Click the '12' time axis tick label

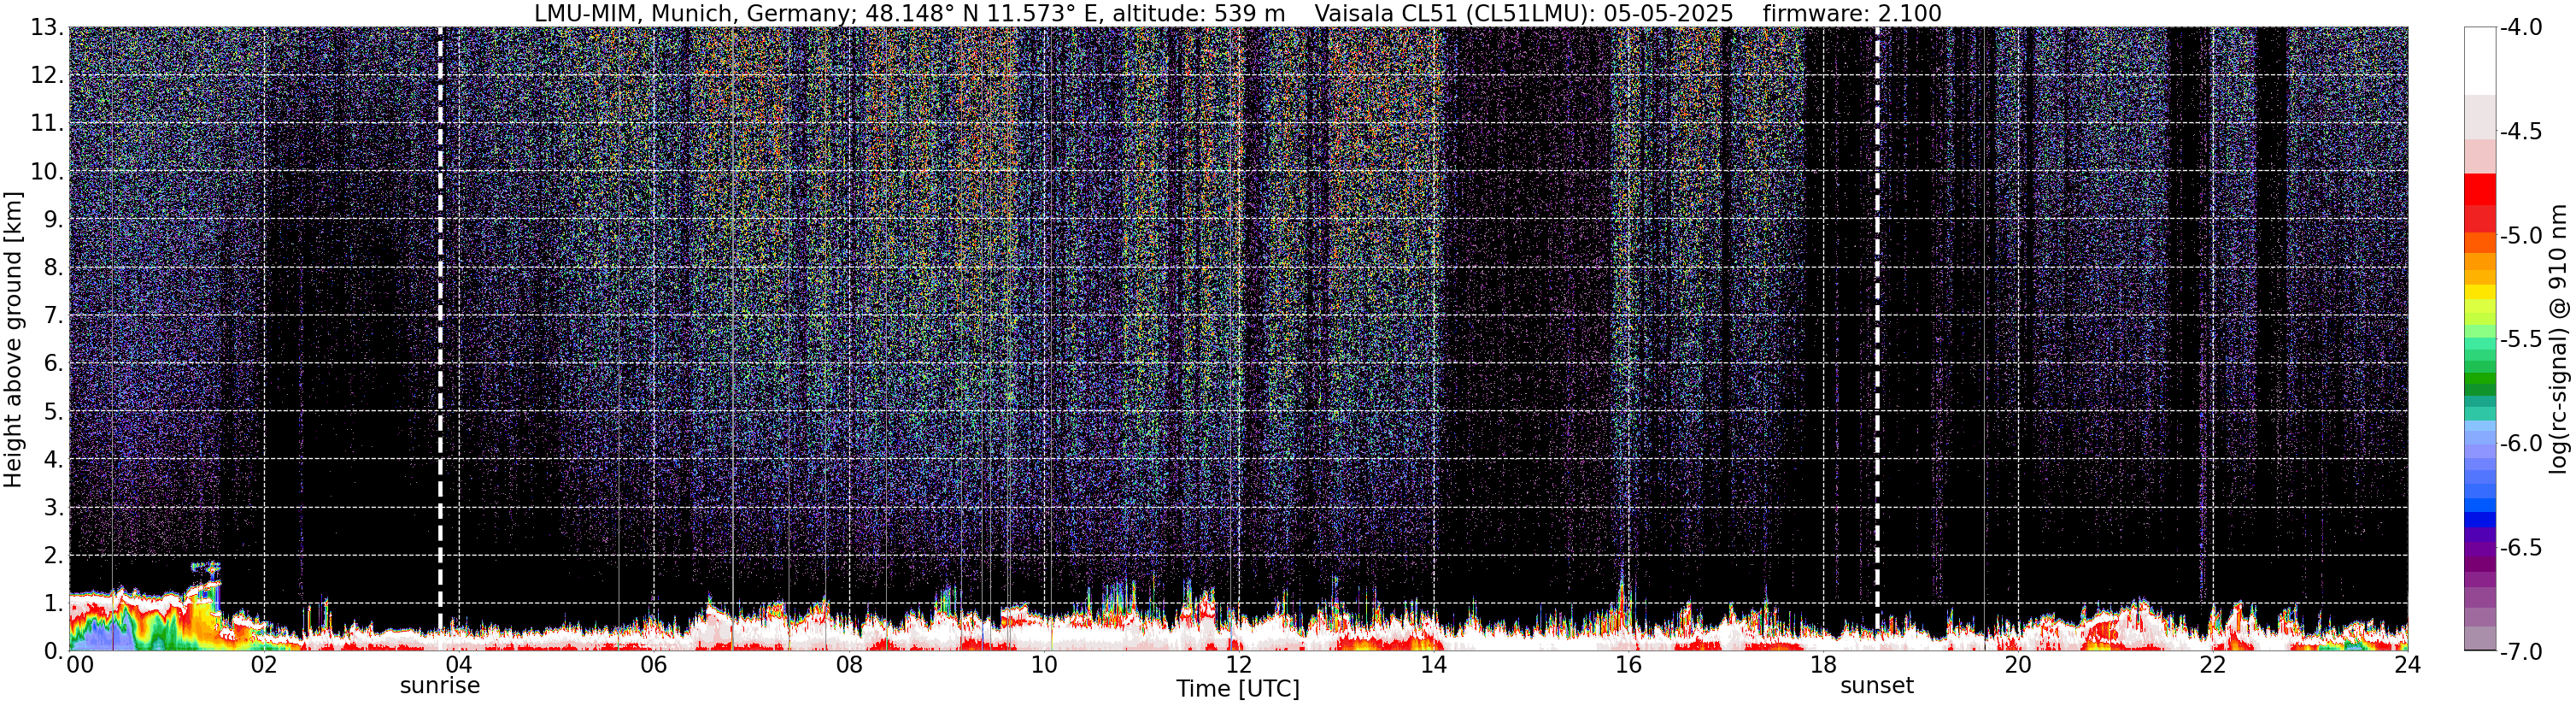pyautogui.click(x=1238, y=665)
